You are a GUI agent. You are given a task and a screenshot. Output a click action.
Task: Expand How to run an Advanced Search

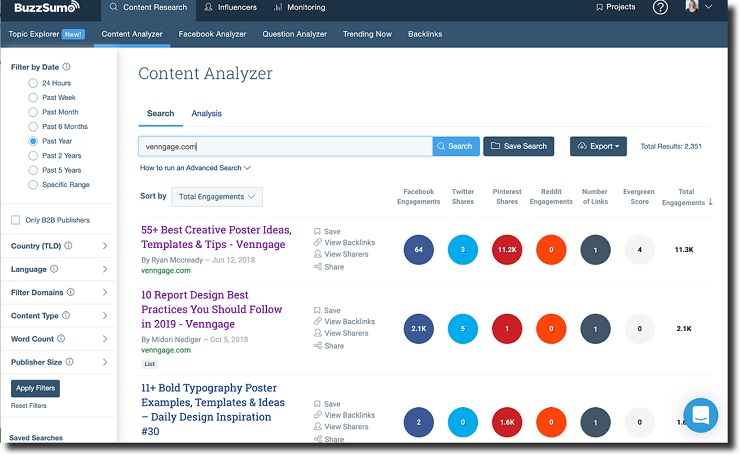(195, 168)
